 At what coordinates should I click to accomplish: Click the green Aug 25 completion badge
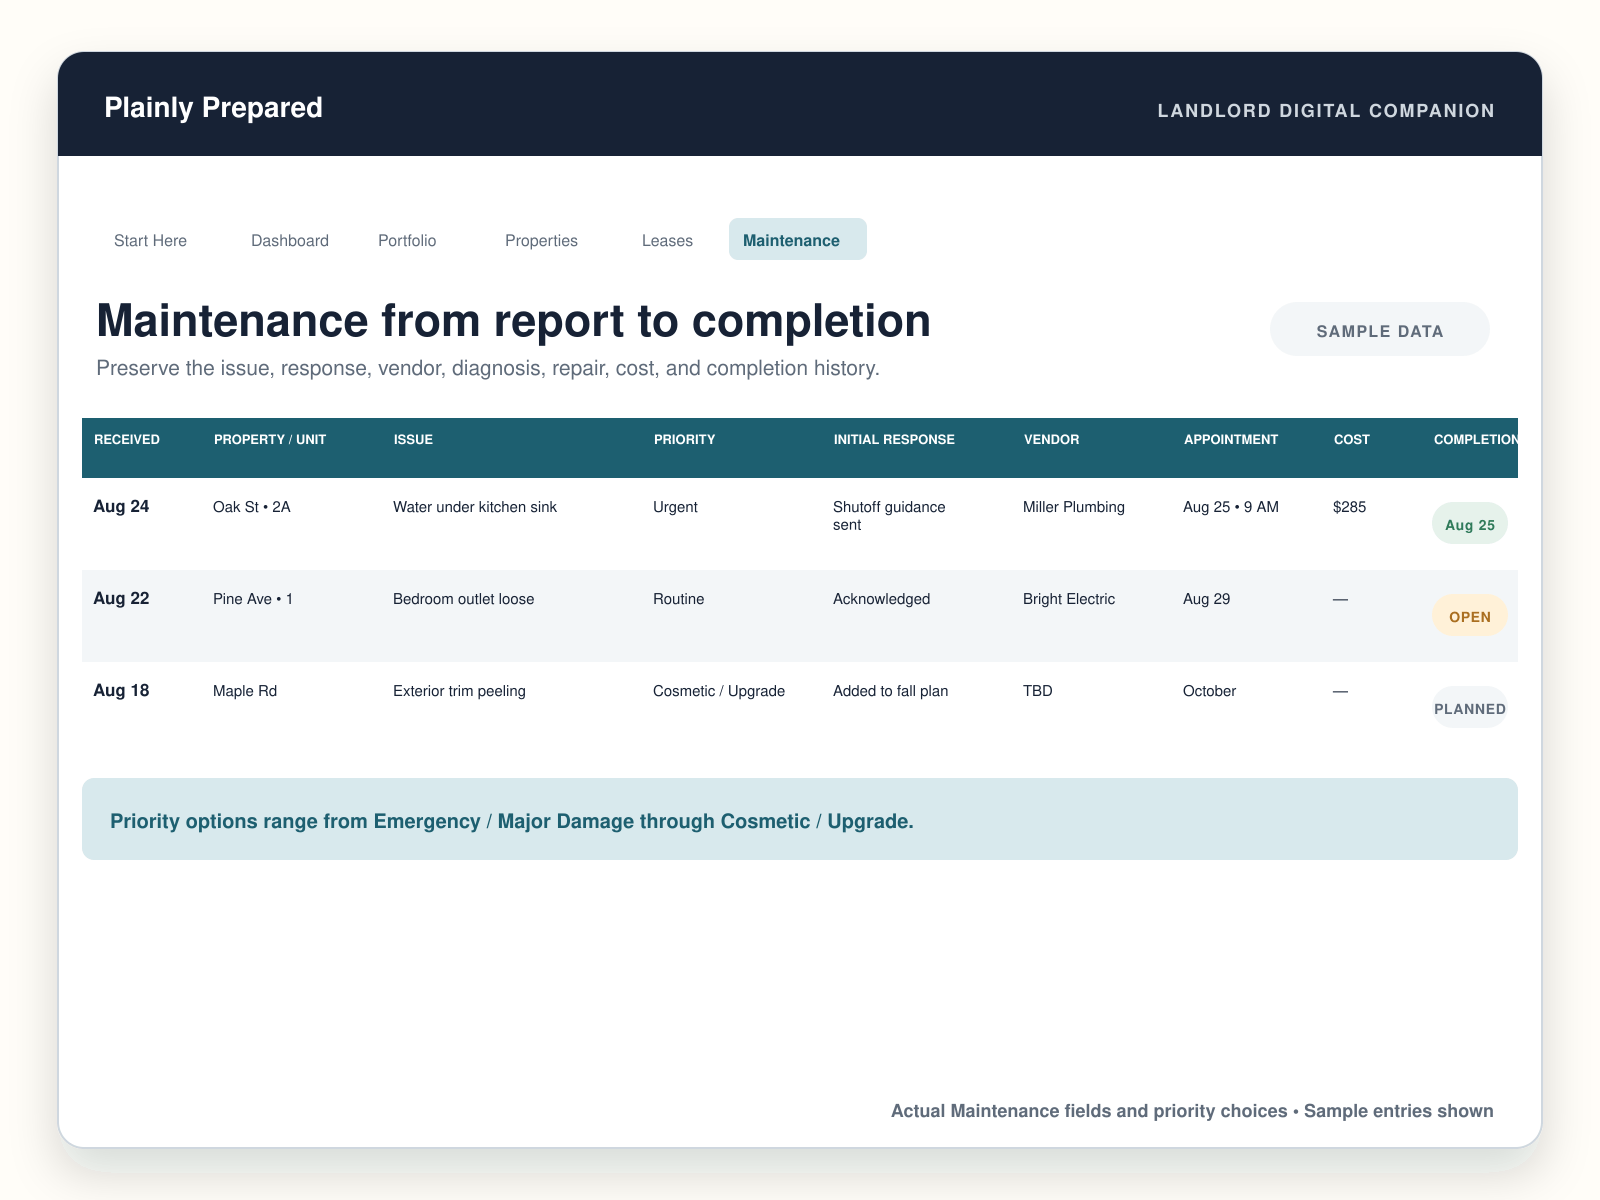click(x=1470, y=524)
